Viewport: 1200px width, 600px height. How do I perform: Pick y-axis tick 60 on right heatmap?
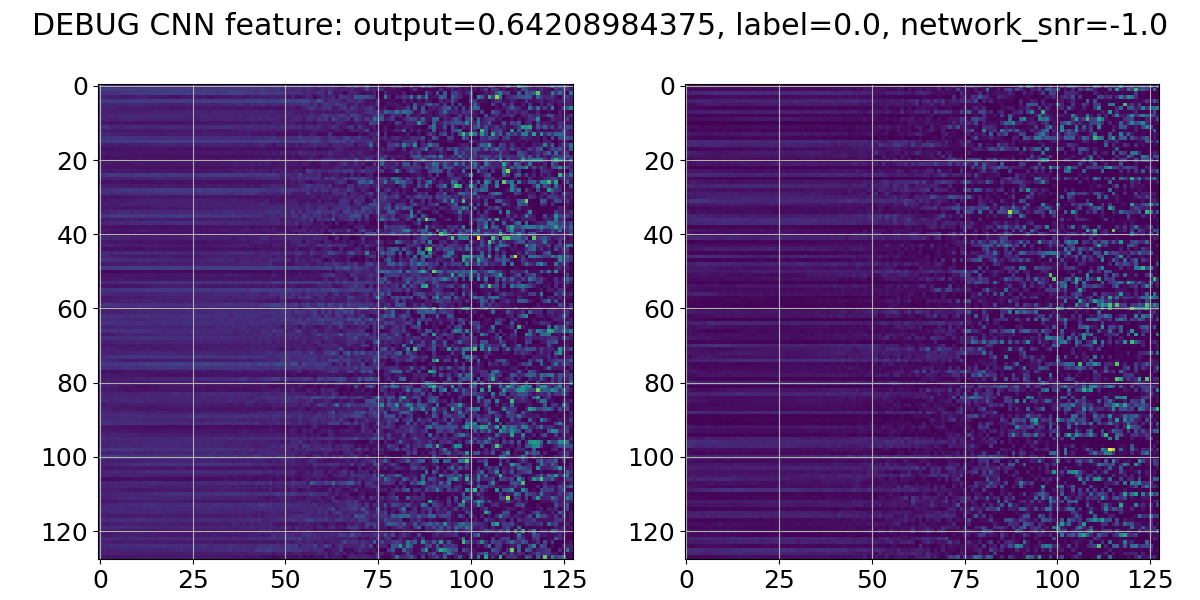[x=658, y=309]
